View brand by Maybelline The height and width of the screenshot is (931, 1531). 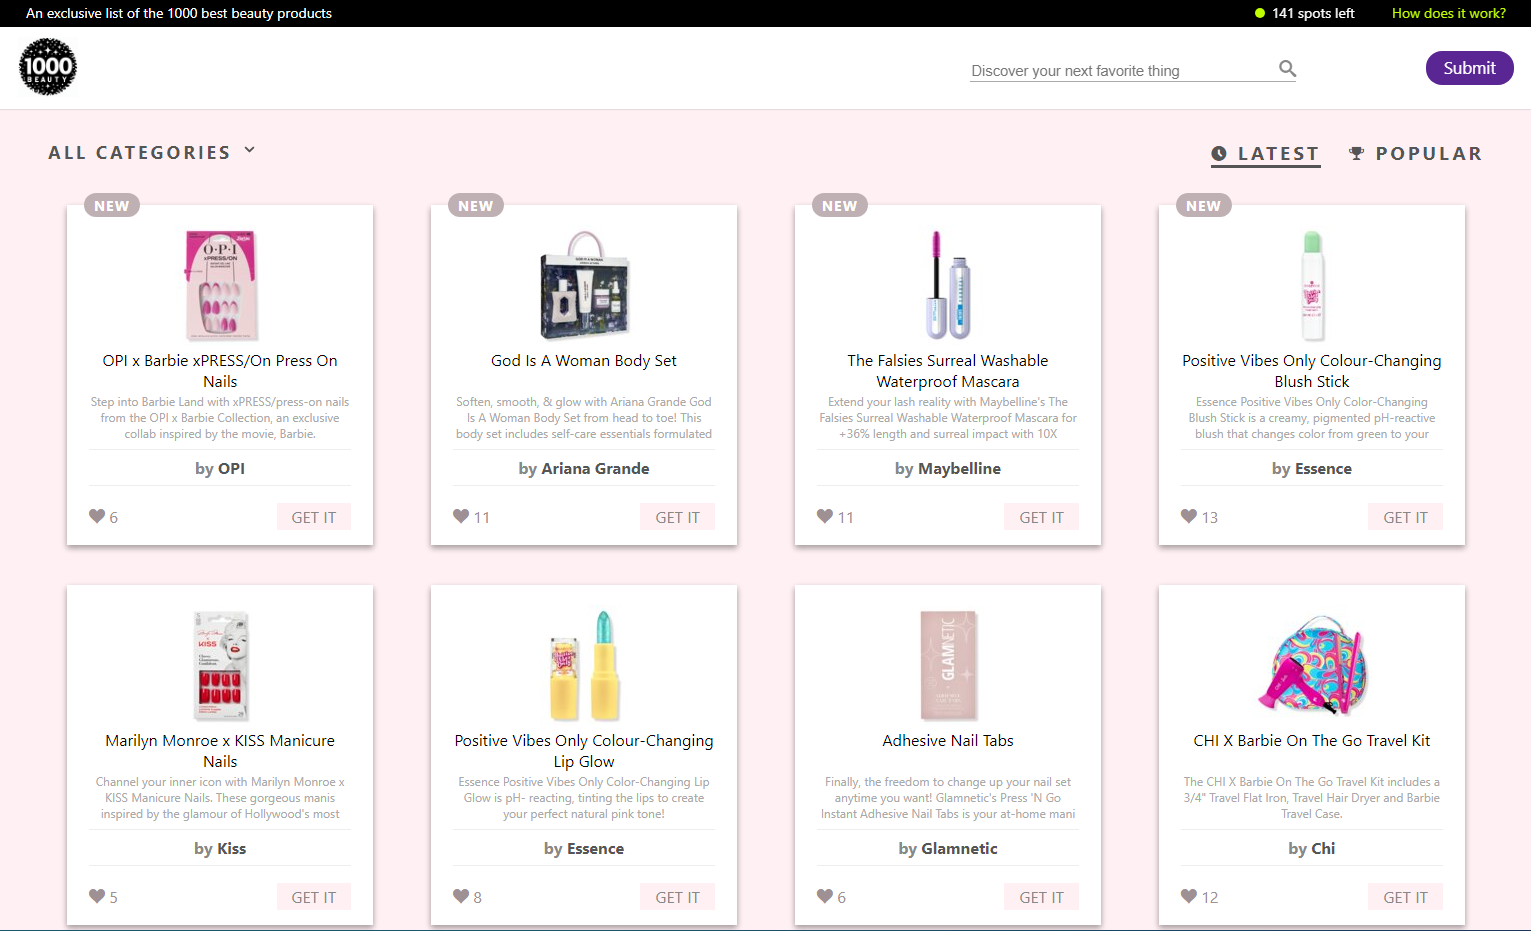(948, 468)
